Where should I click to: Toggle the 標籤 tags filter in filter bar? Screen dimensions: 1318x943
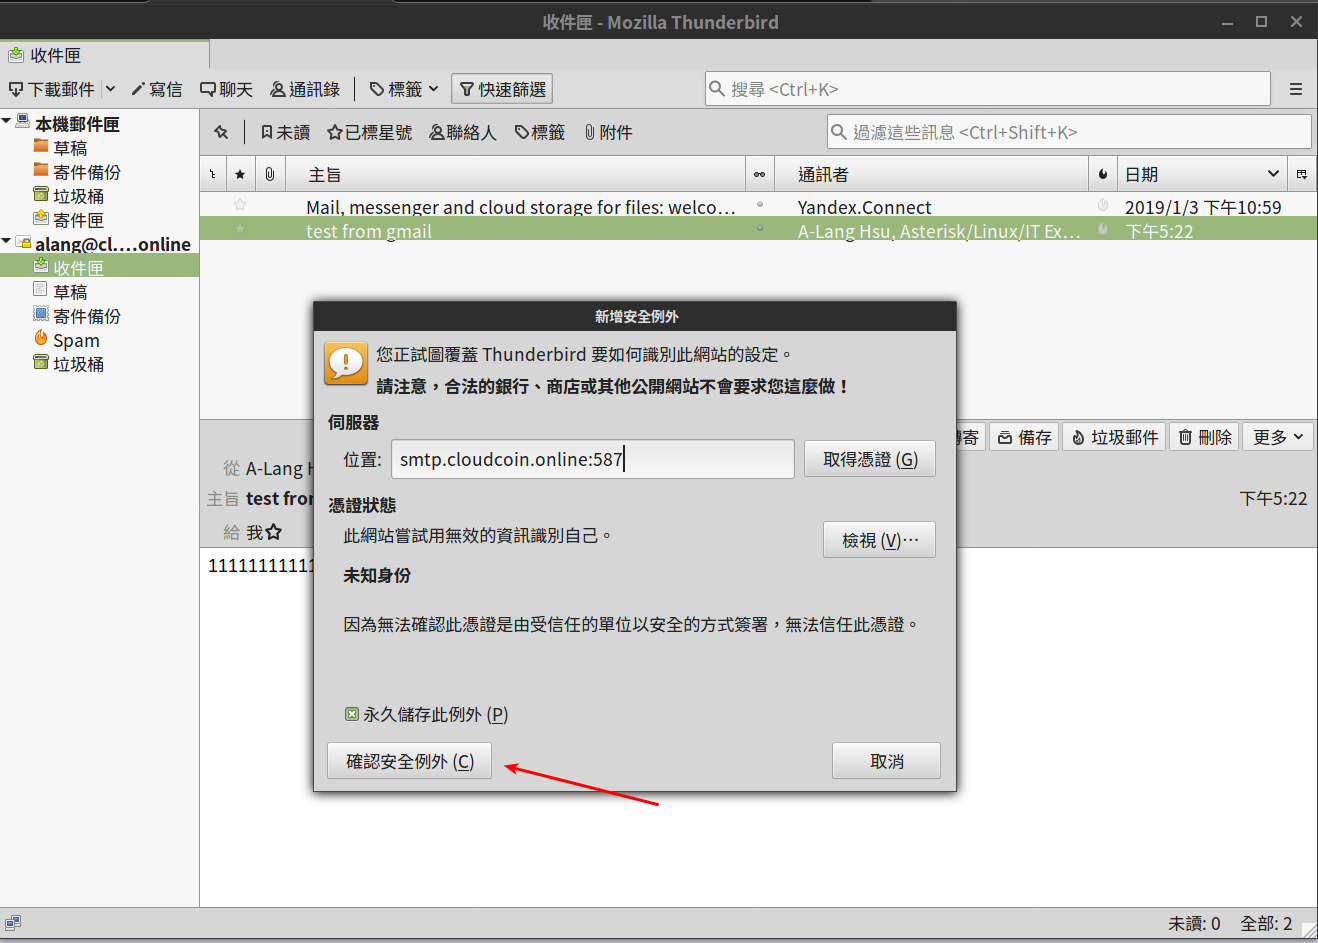540,132
